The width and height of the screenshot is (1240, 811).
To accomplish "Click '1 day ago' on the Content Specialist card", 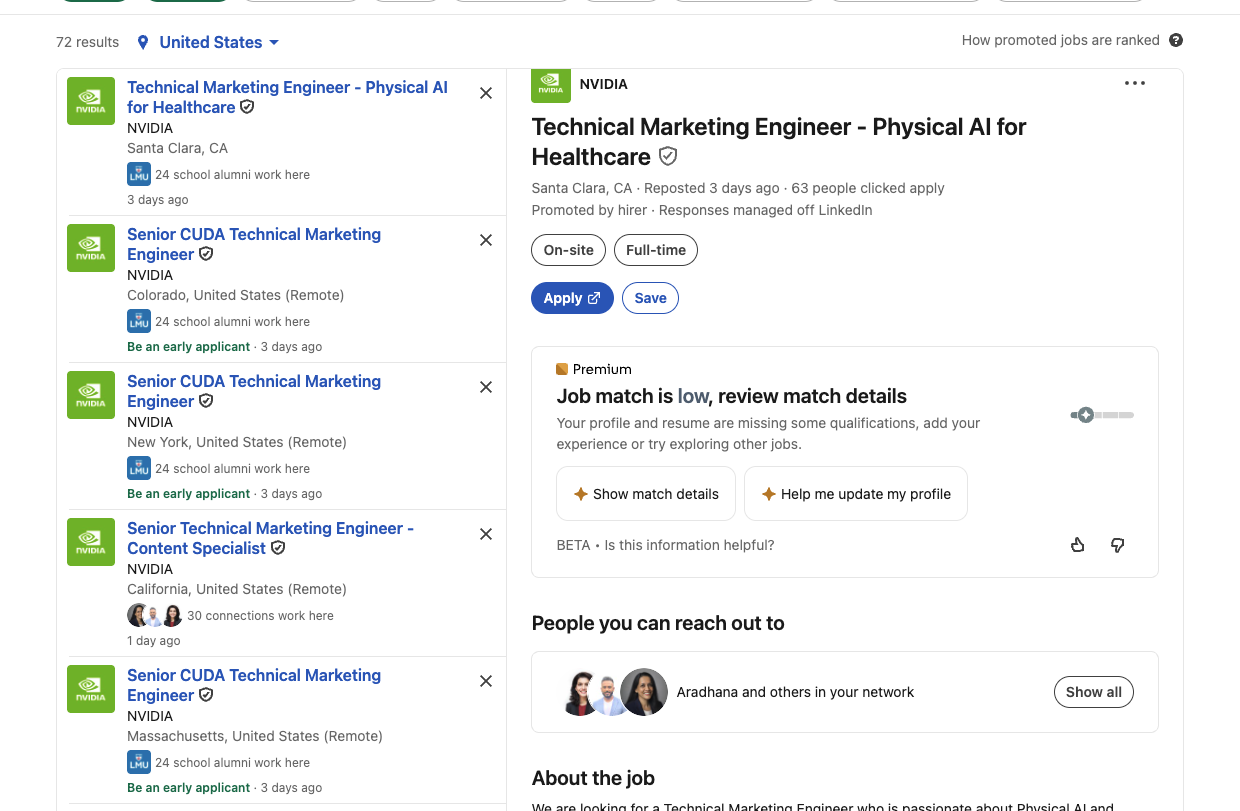I will point(154,641).
